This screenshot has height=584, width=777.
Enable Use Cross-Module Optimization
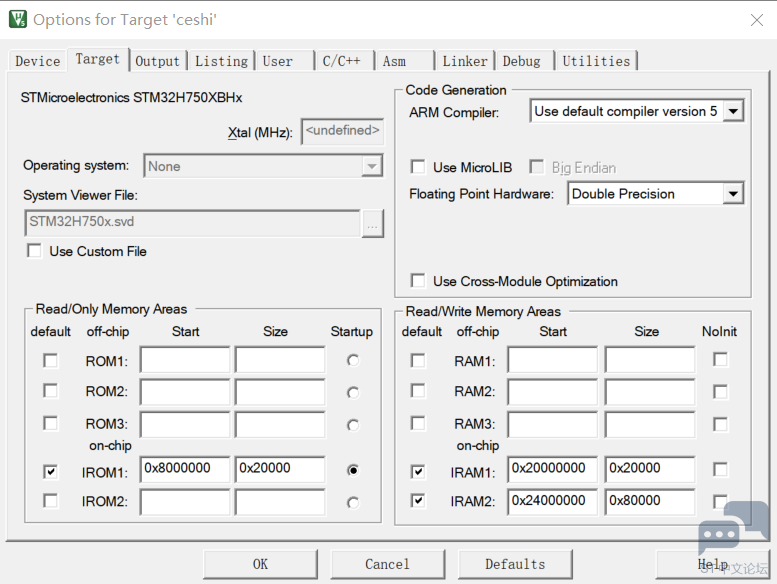coord(418,281)
